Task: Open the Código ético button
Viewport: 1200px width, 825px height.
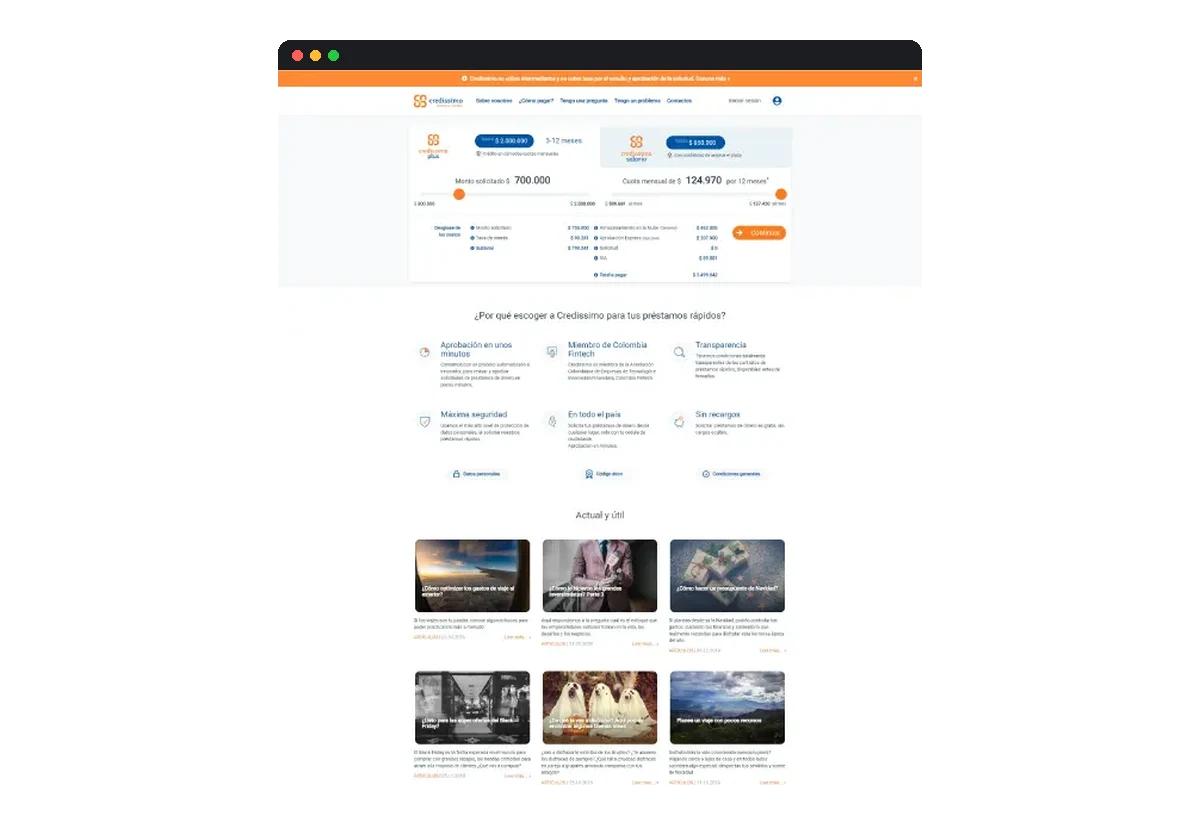Action: pyautogui.click(x=603, y=474)
